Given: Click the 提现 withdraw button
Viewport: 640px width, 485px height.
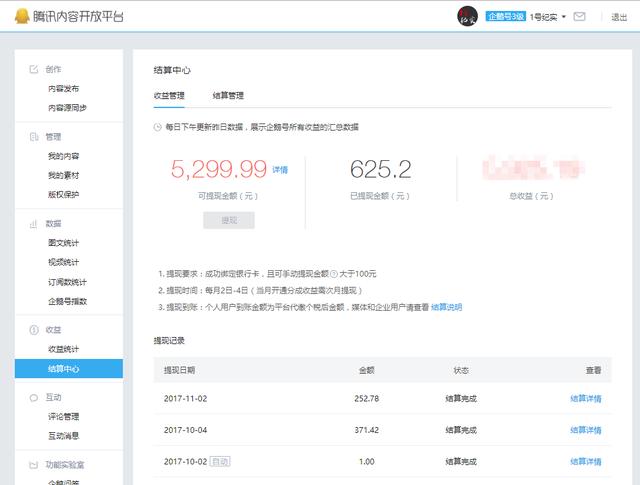Looking at the screenshot, I should click(x=229, y=220).
